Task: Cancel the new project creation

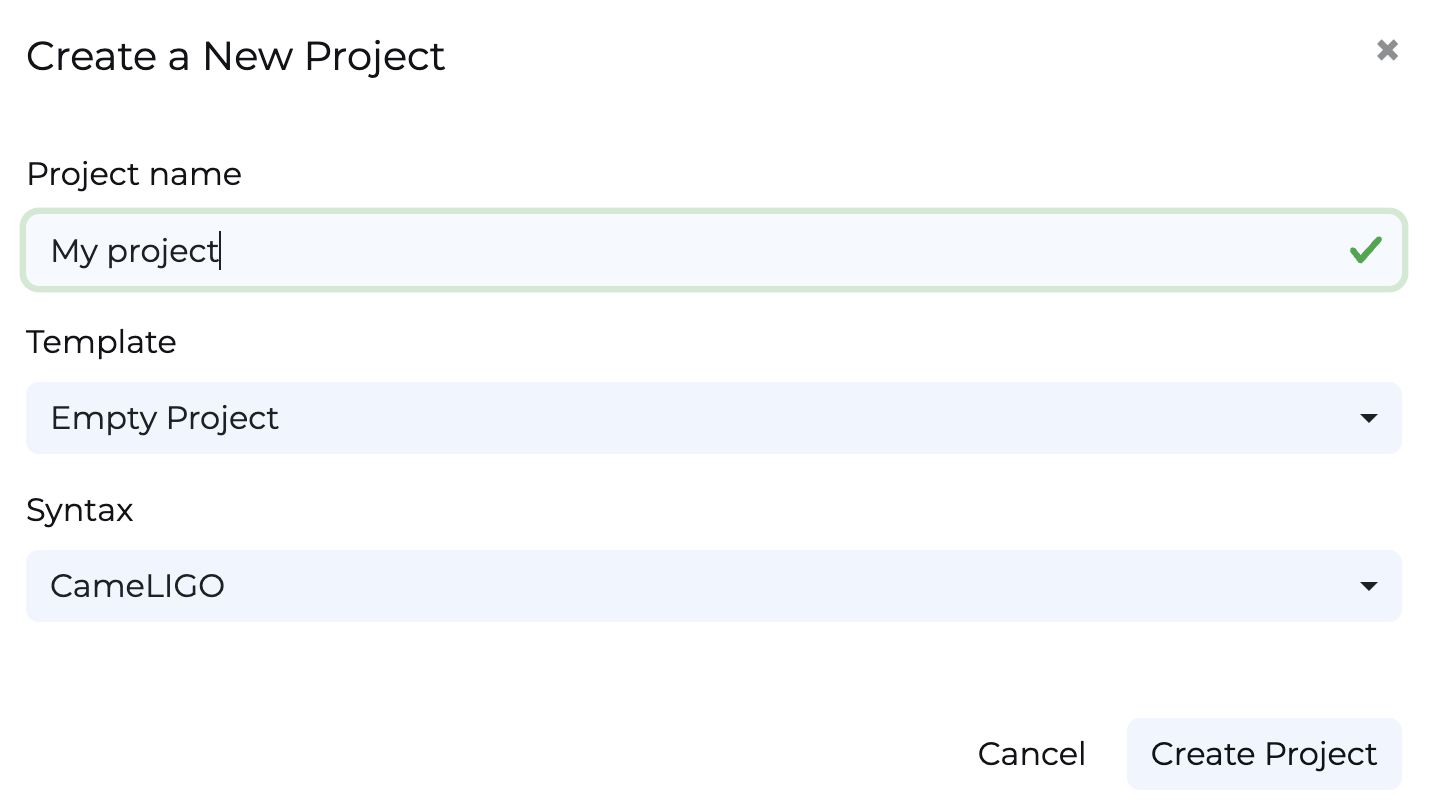Action: (1031, 754)
